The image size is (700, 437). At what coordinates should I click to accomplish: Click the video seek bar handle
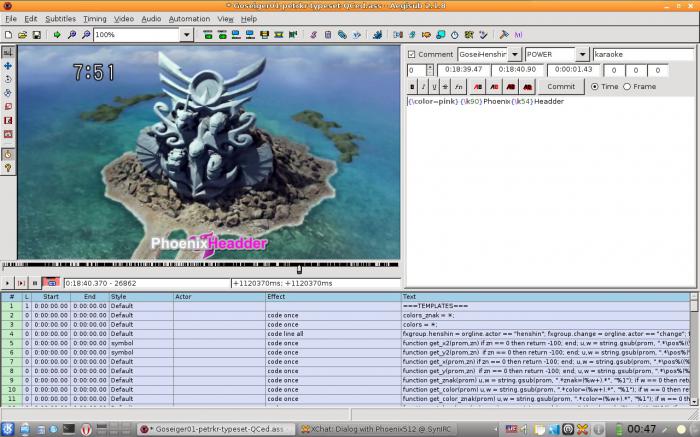click(x=299, y=269)
